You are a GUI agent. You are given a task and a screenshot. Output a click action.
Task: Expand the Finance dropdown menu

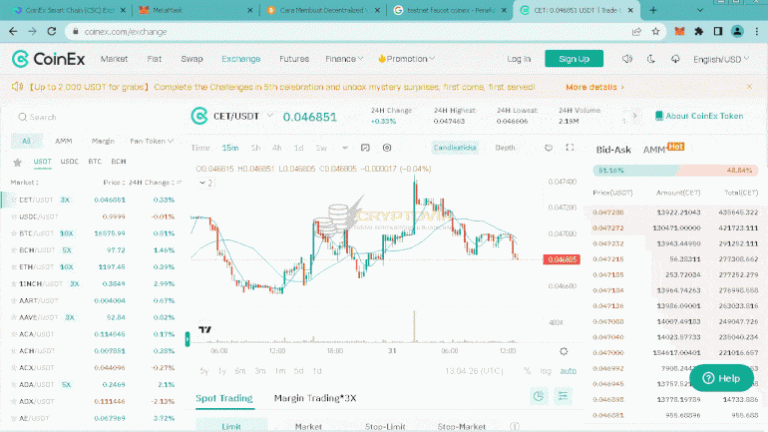(345, 59)
